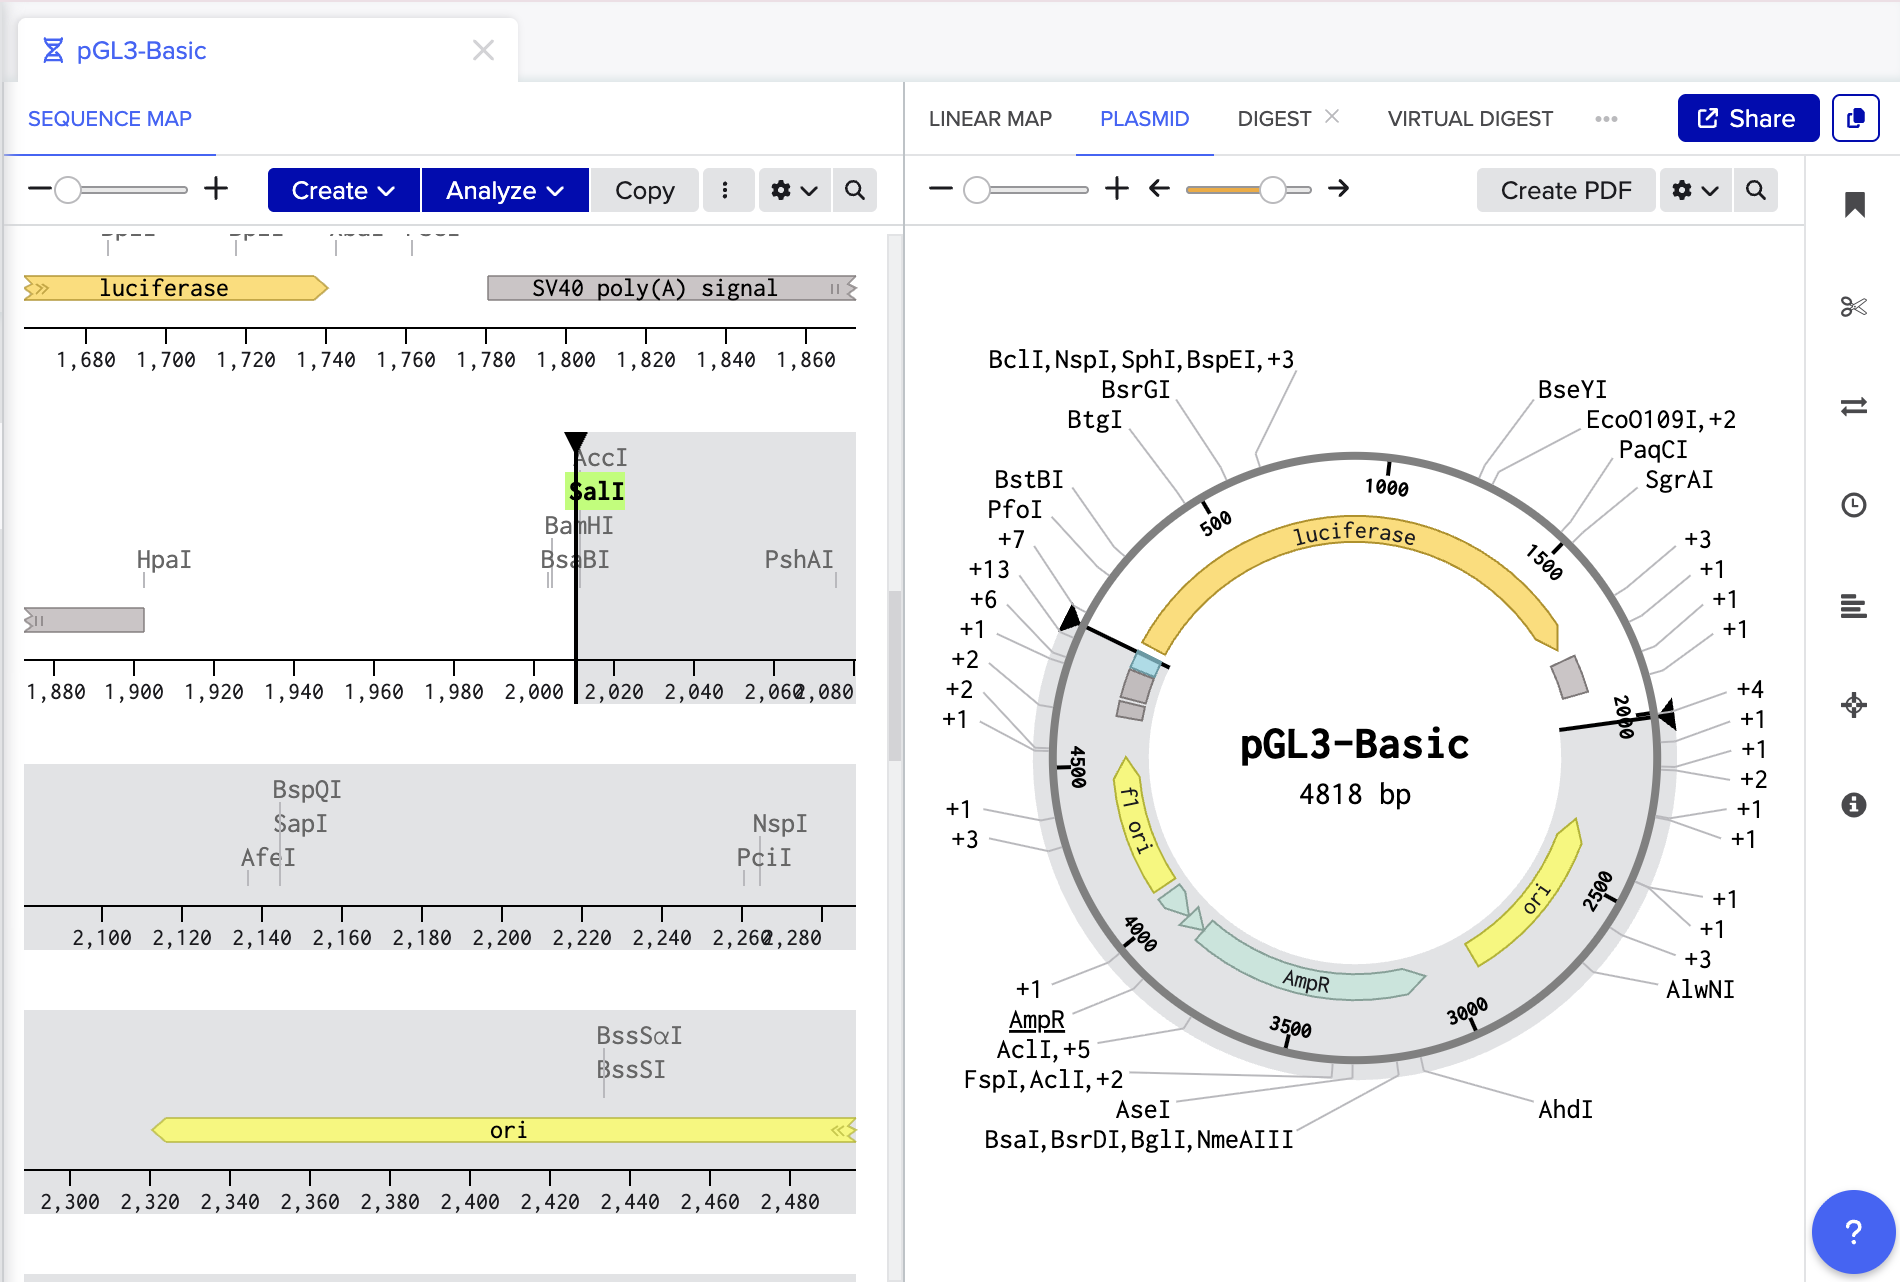Open the Create dropdown menu
The height and width of the screenshot is (1282, 1900).
click(343, 190)
